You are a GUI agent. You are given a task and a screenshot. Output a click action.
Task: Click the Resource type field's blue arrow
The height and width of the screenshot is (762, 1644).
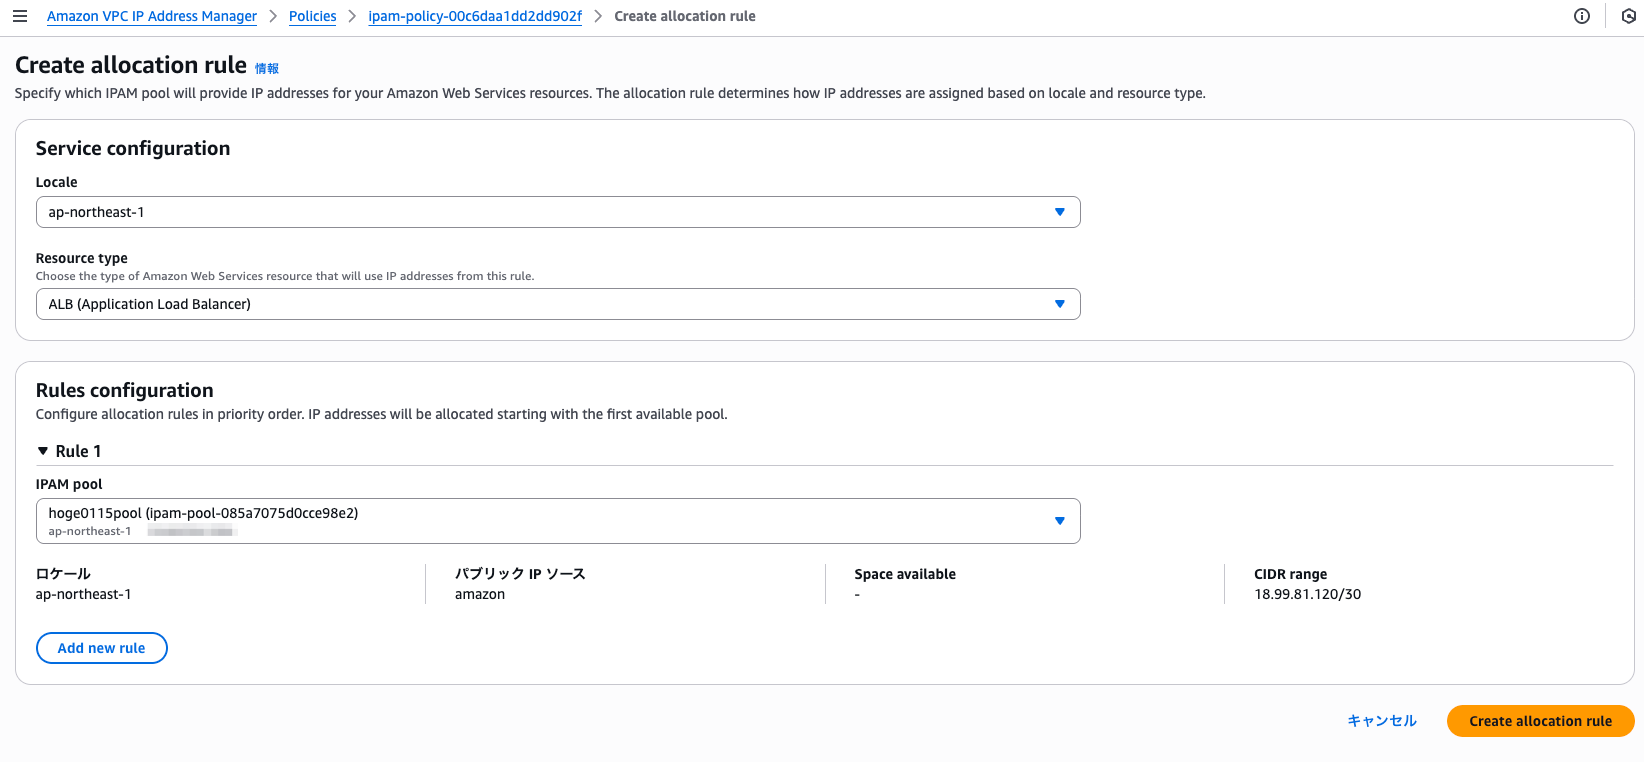point(1059,304)
